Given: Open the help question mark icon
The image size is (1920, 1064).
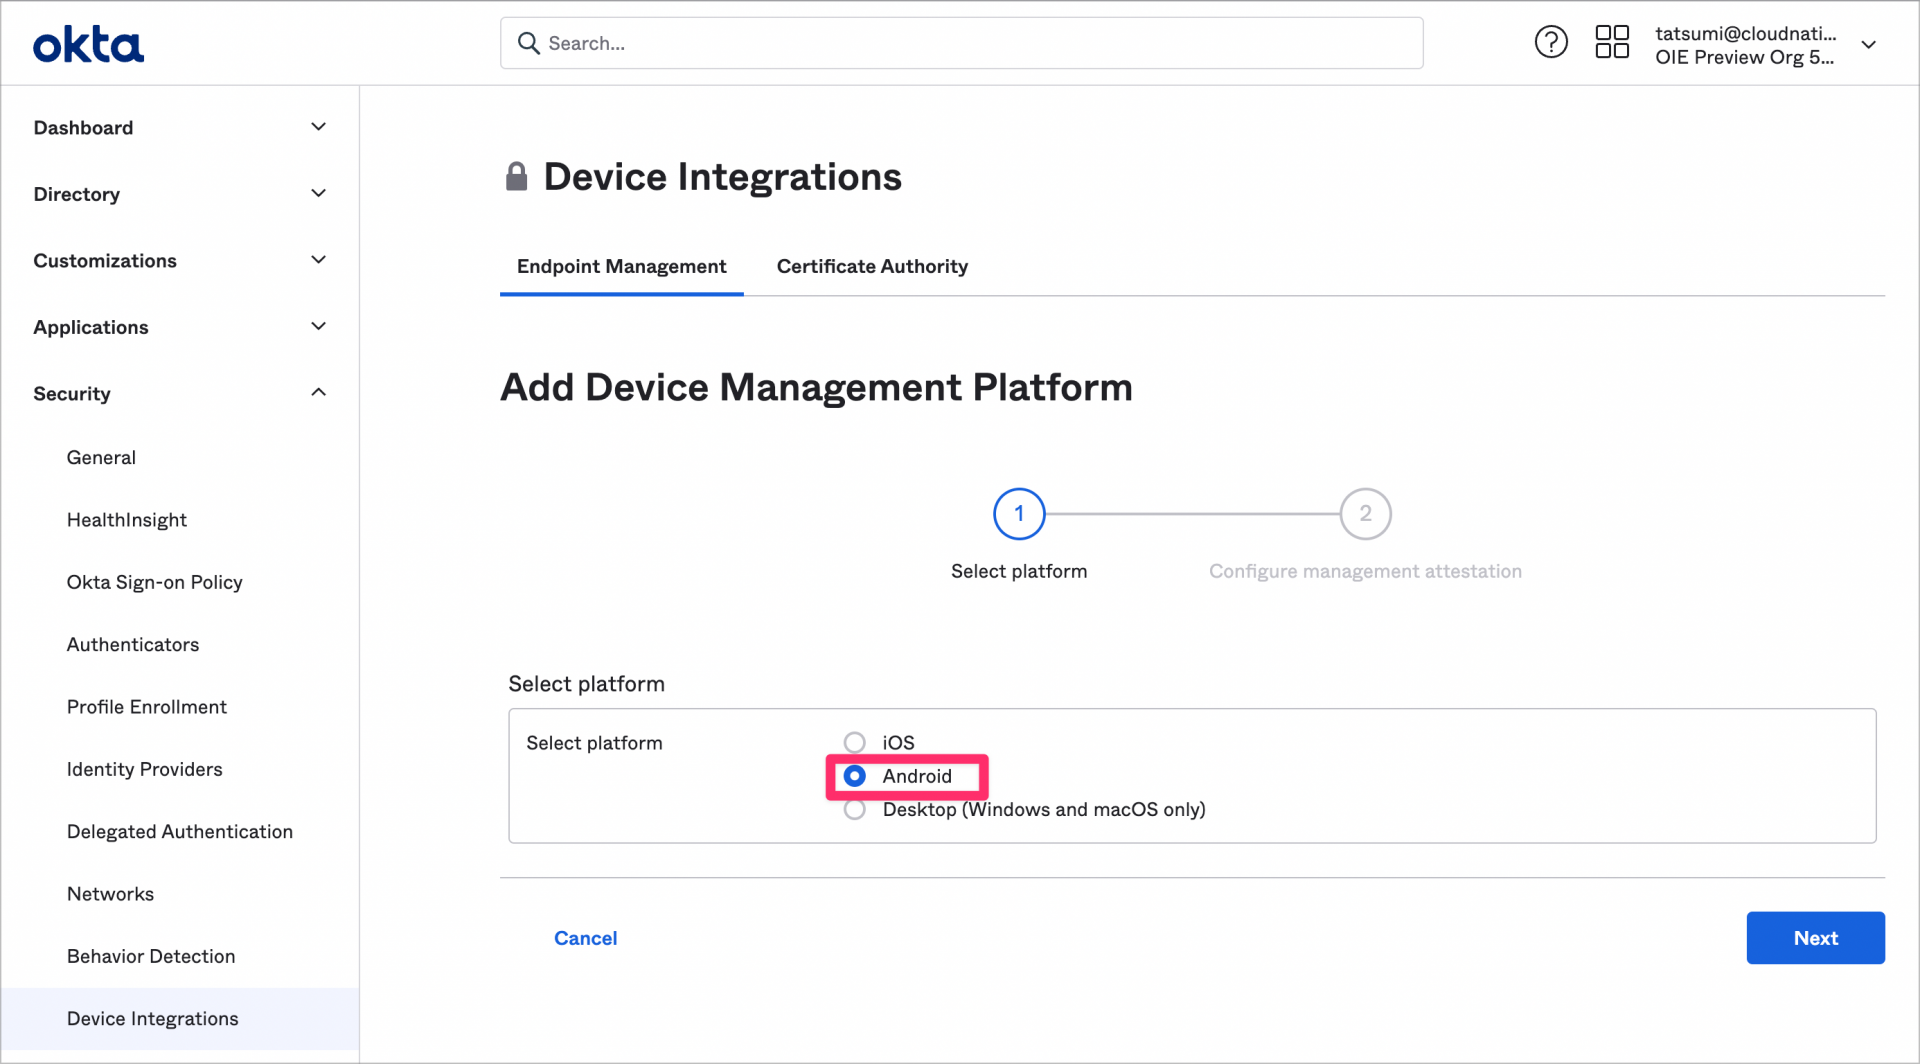Looking at the screenshot, I should tap(1551, 41).
